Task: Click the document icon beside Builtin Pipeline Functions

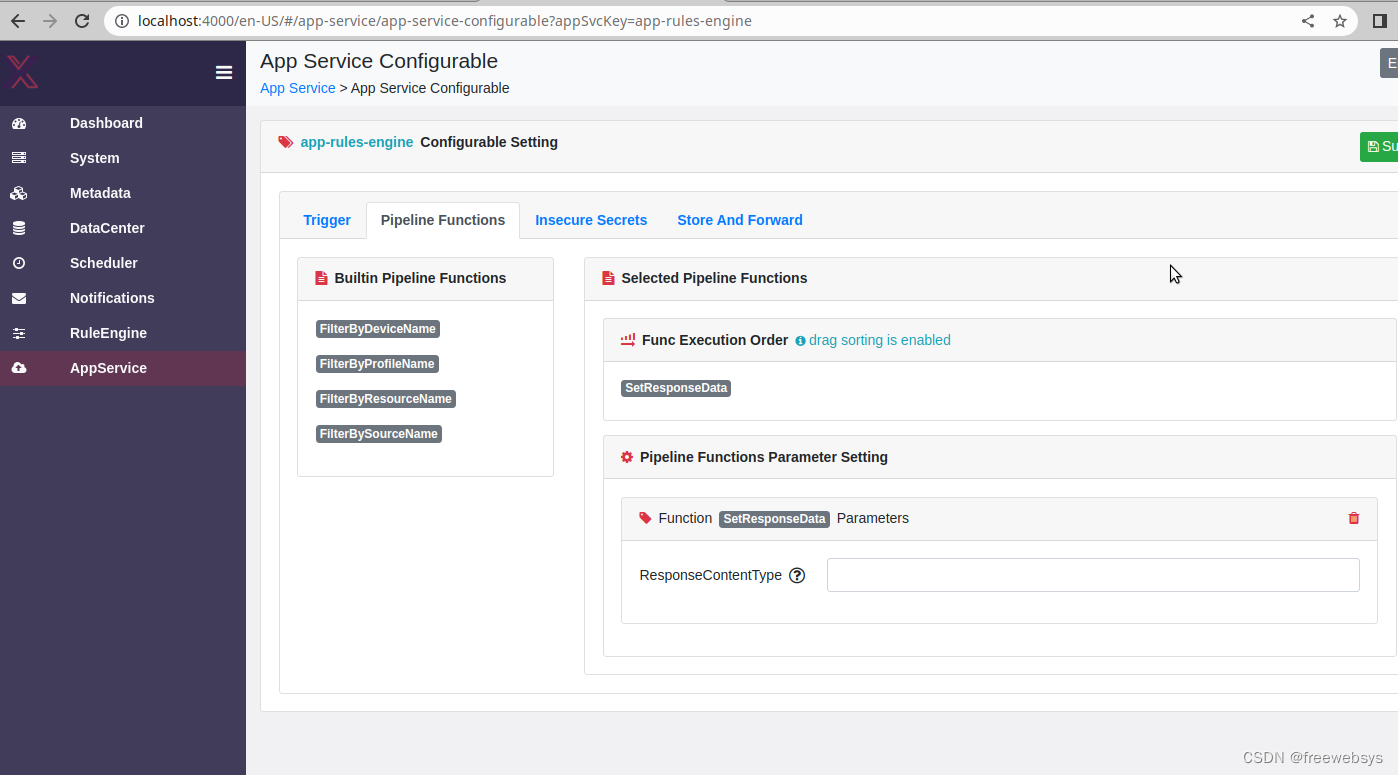Action: pos(321,278)
